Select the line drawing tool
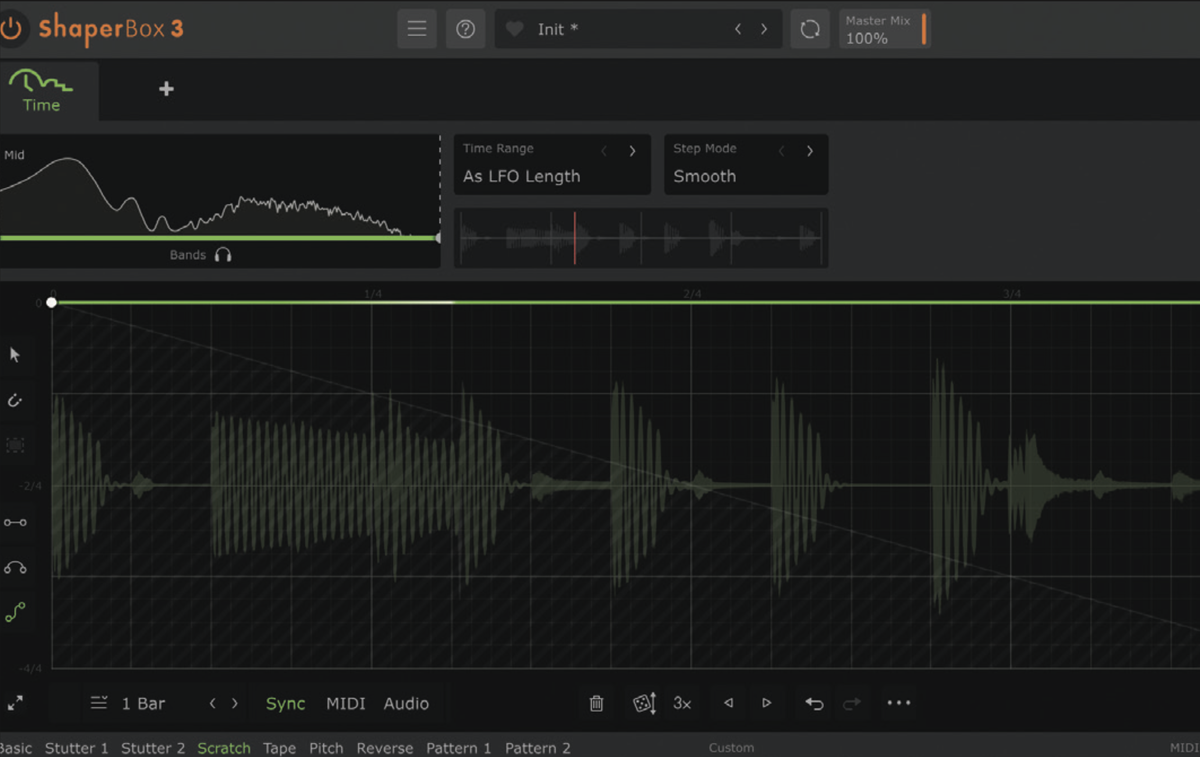Viewport: 1200px width, 757px height. 16,521
